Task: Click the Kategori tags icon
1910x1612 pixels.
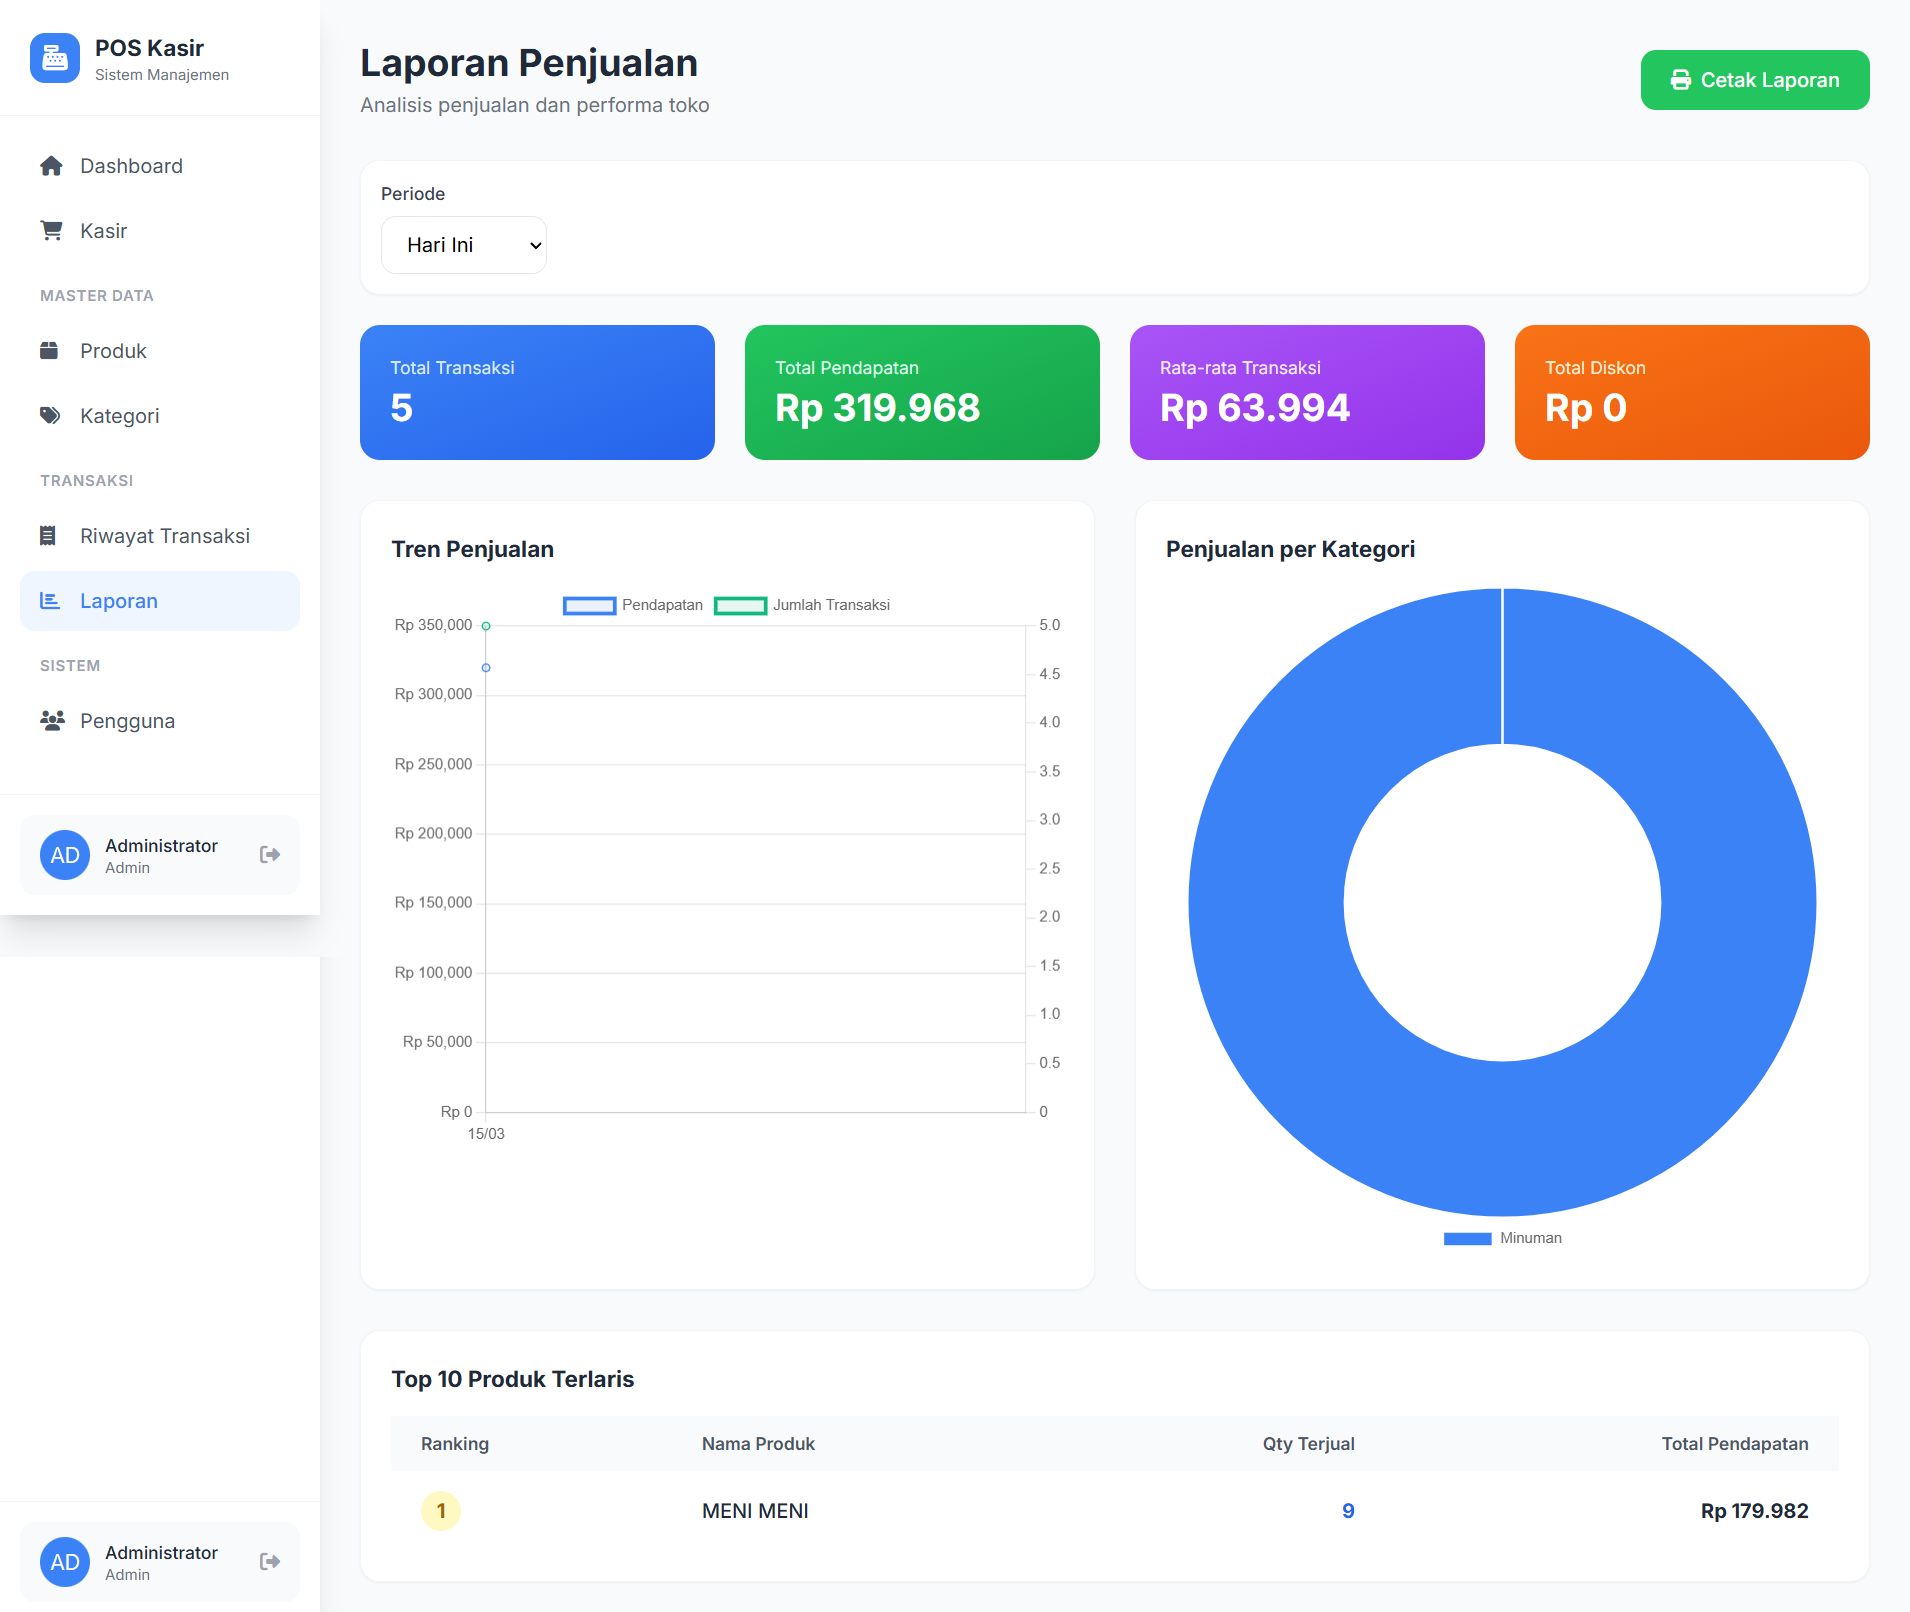Action: 50,416
